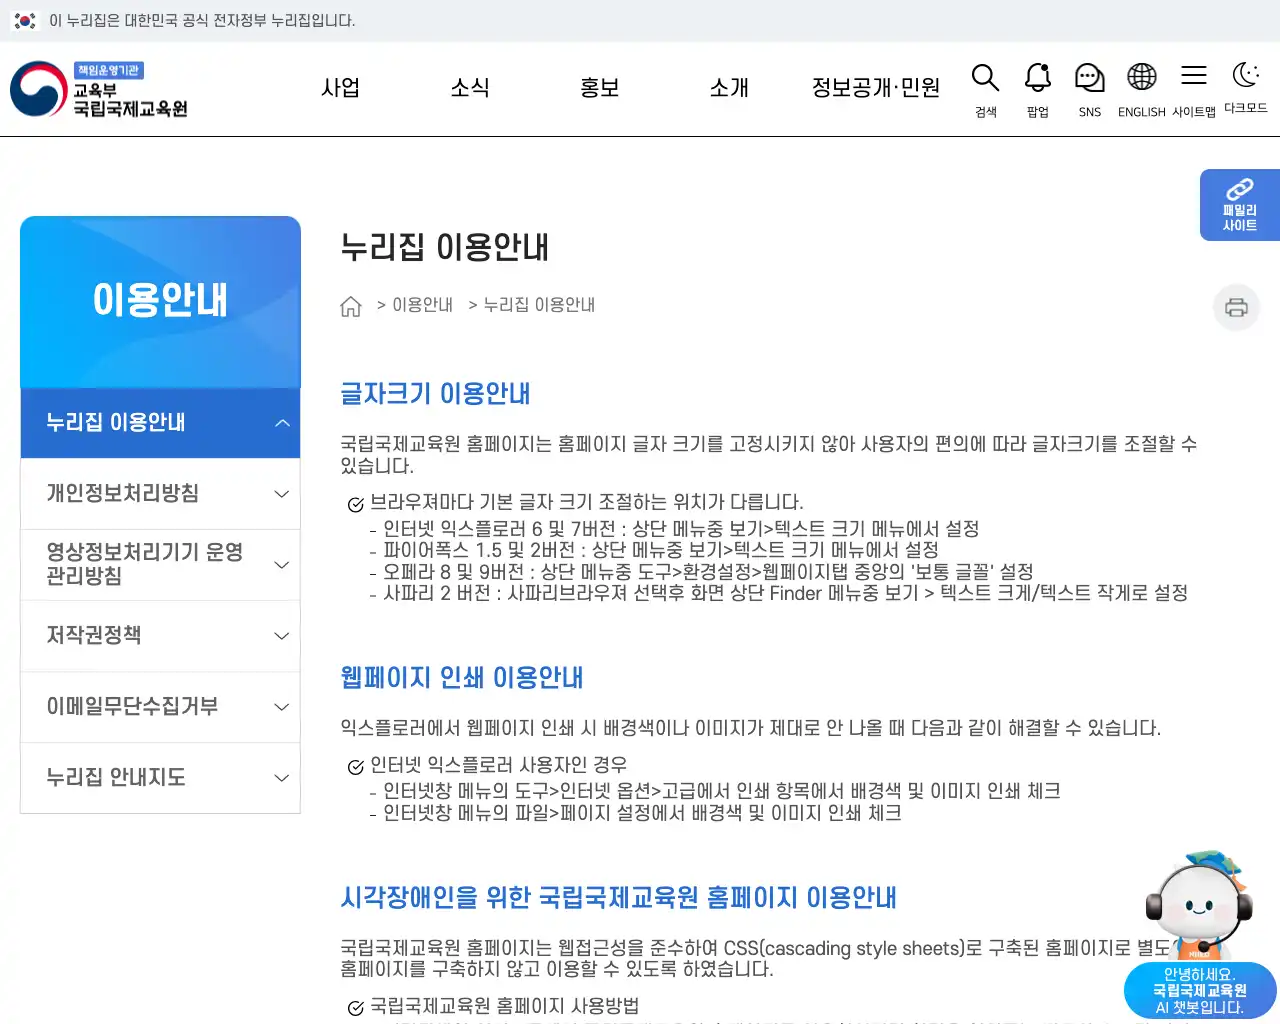Select 이메일무단수집거부 in the sidebar
1280x1024 pixels.
coord(132,706)
